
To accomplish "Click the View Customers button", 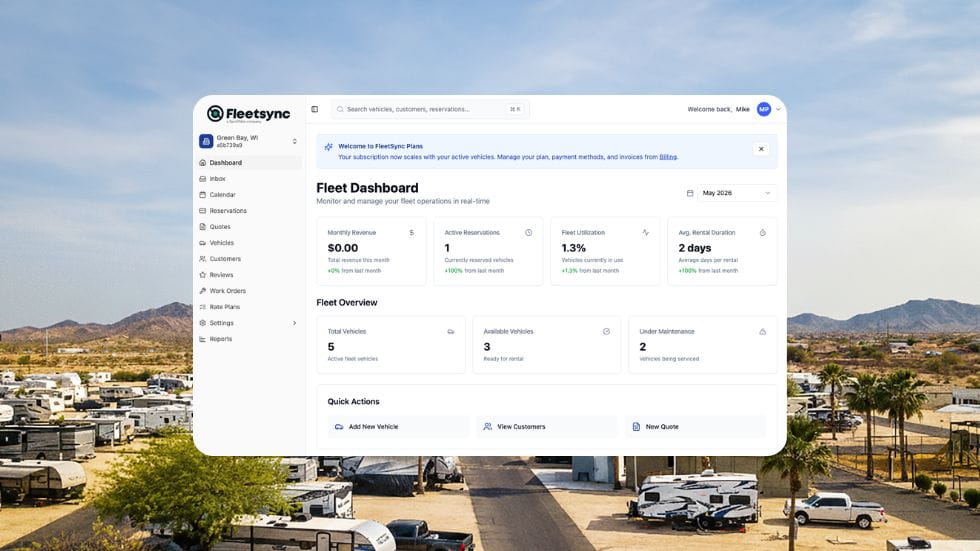I will pos(546,427).
